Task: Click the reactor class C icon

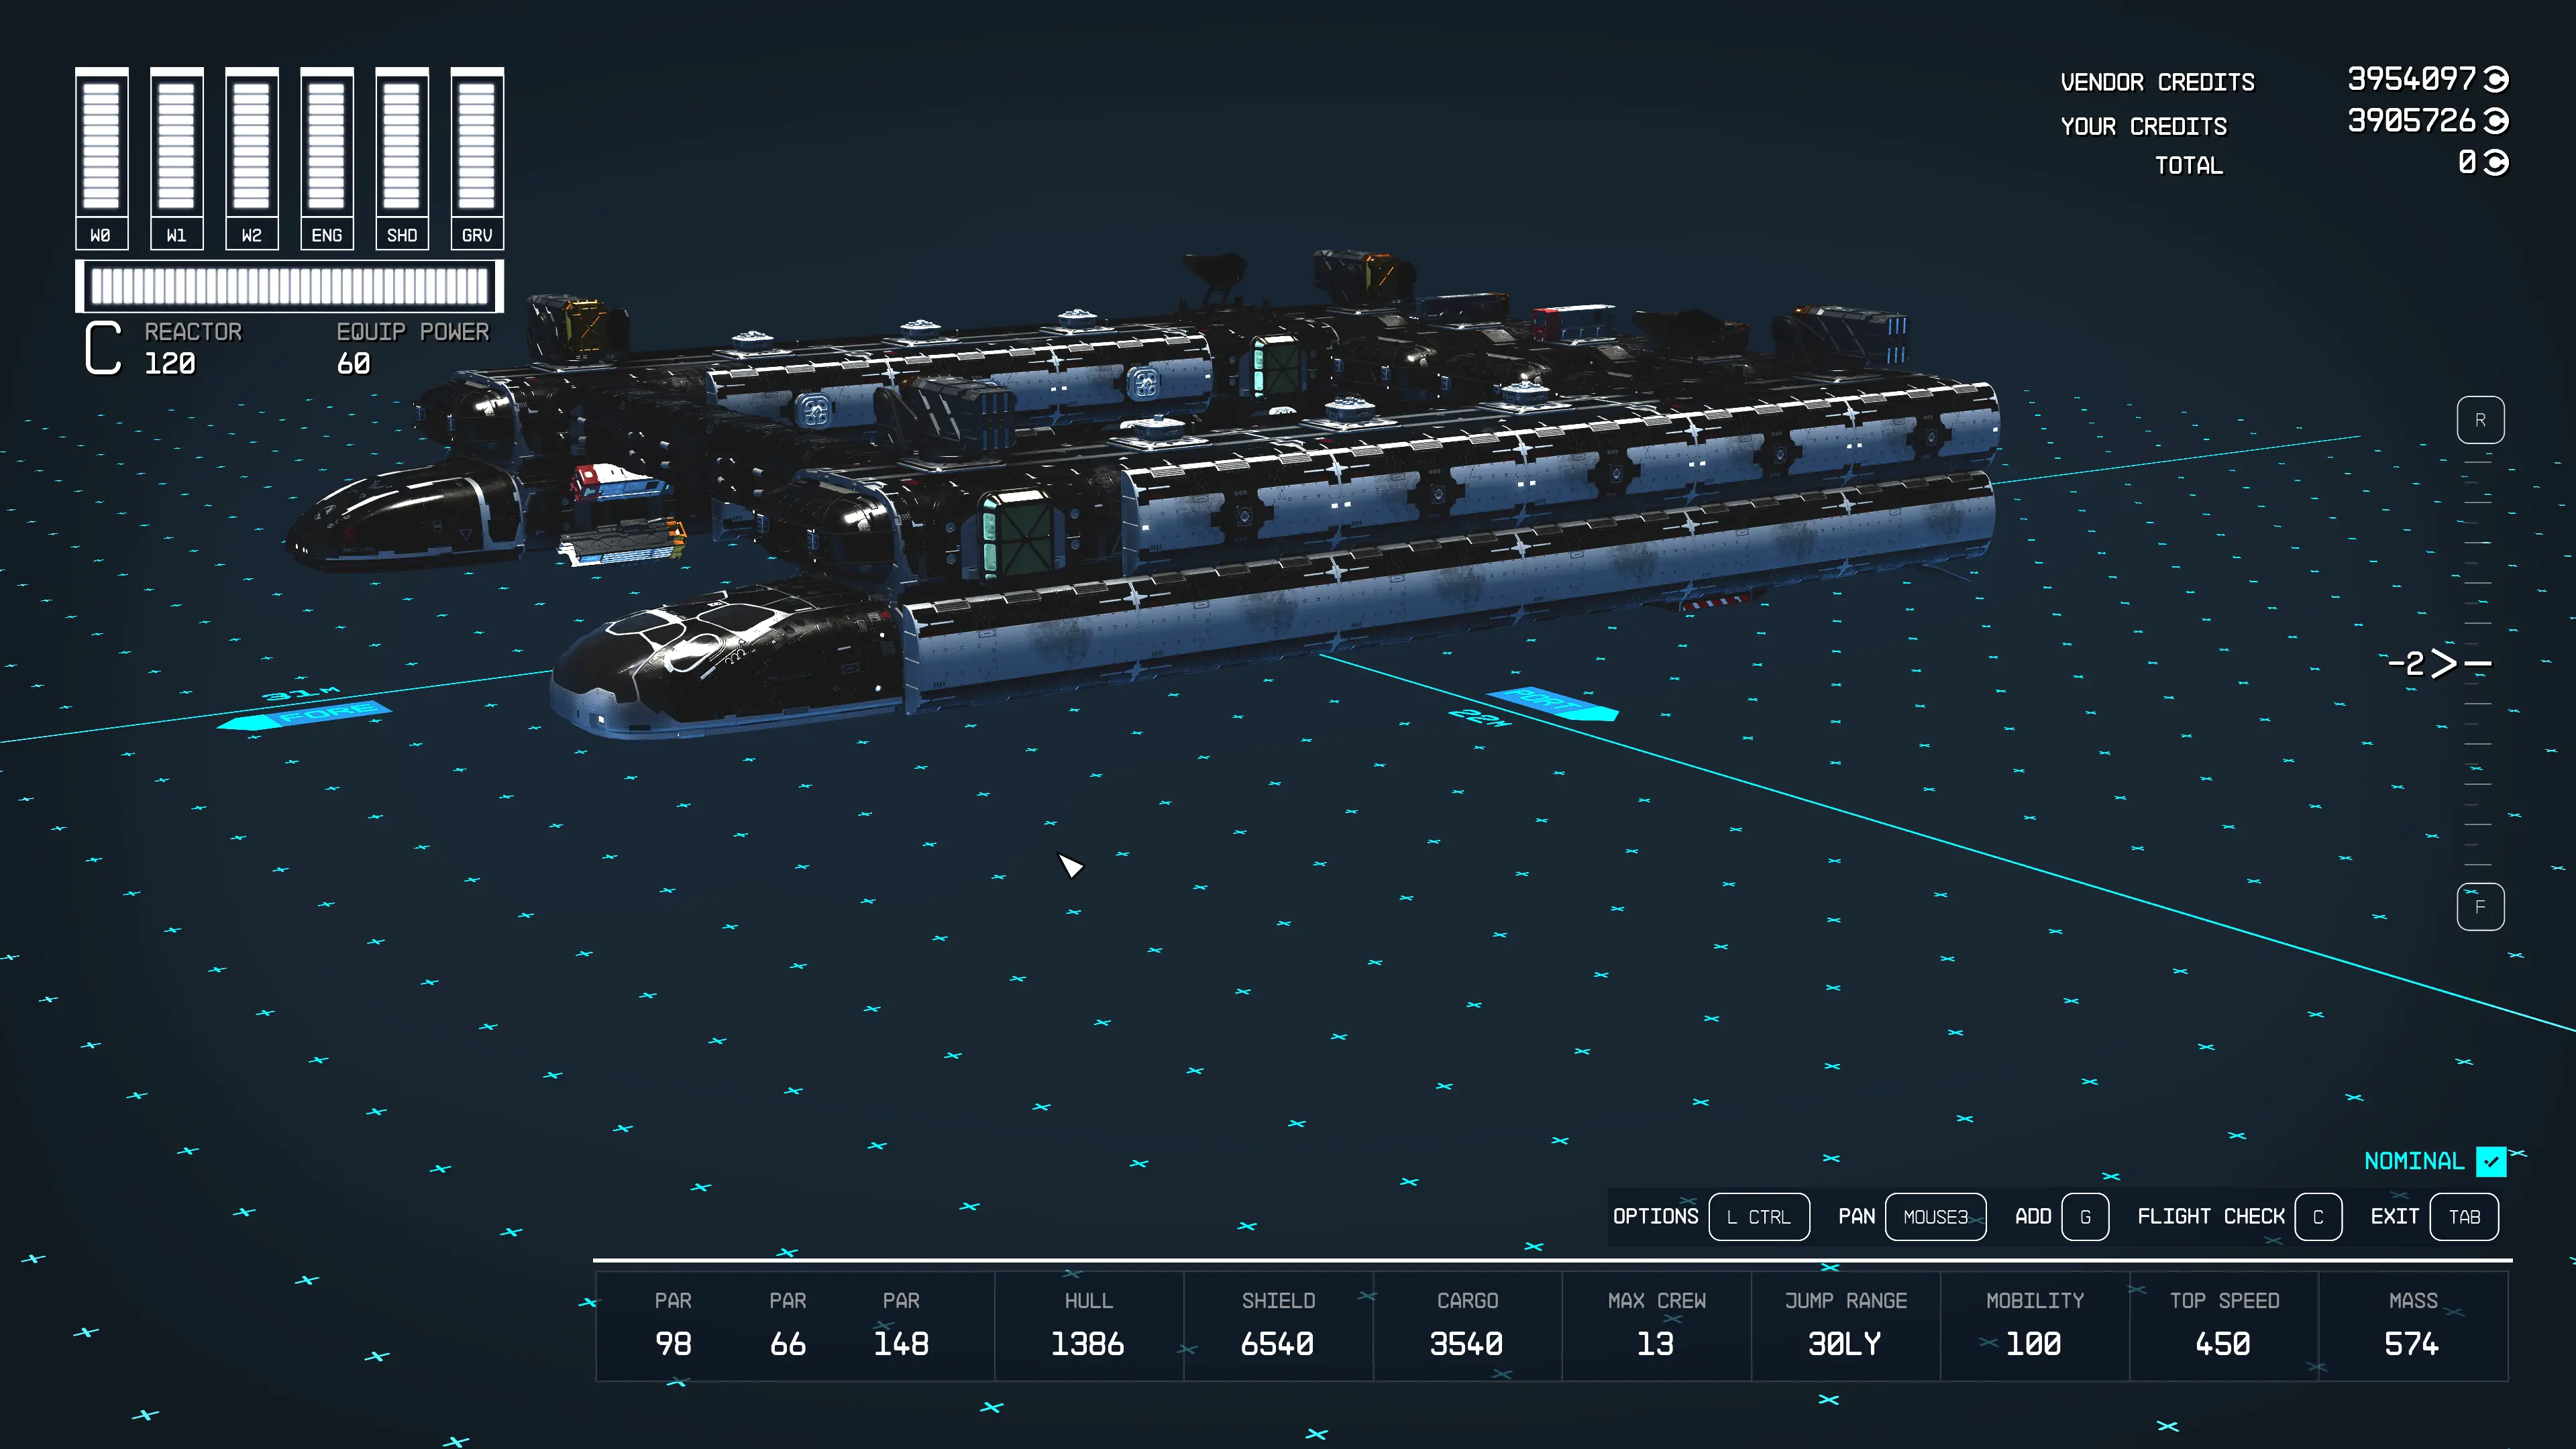Action: [x=103, y=347]
